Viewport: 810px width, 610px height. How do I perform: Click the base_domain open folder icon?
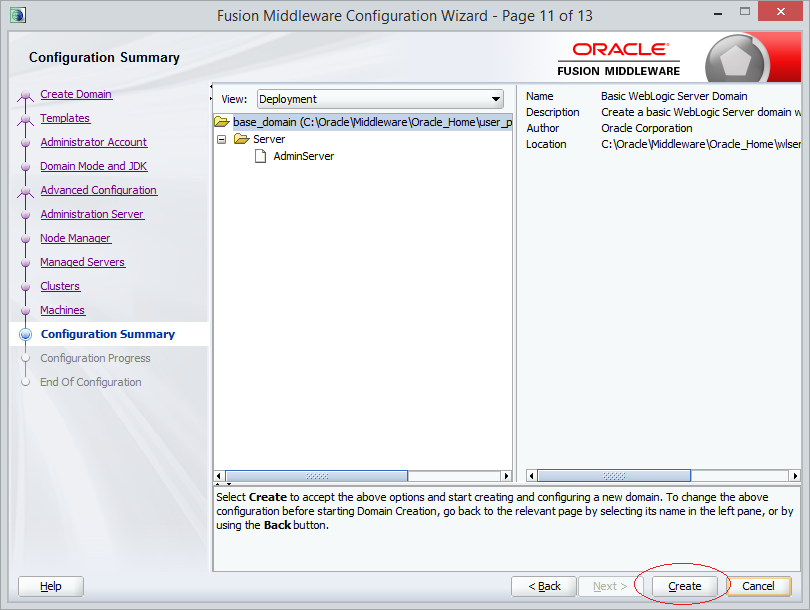tap(222, 122)
